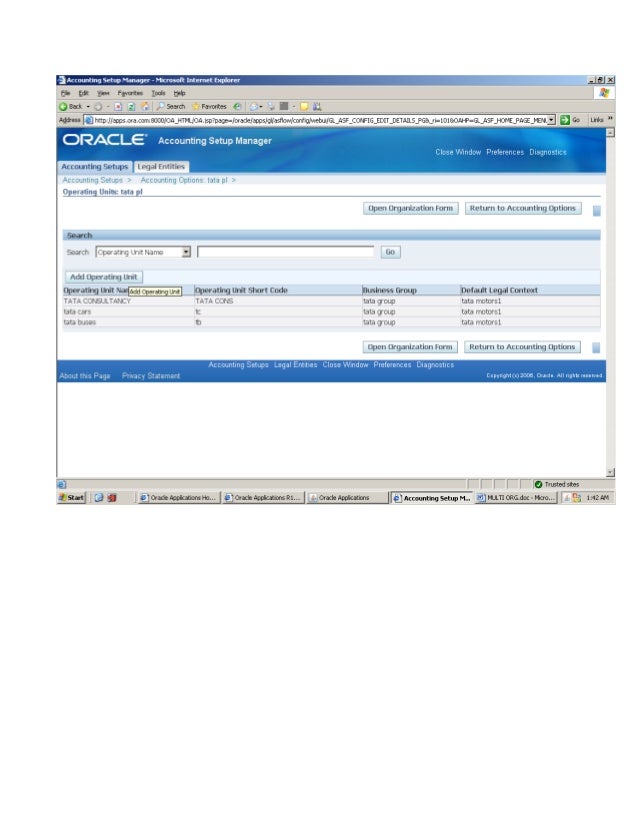Stop page loading in IE toolbar
The image size is (638, 826).
(x=118, y=106)
